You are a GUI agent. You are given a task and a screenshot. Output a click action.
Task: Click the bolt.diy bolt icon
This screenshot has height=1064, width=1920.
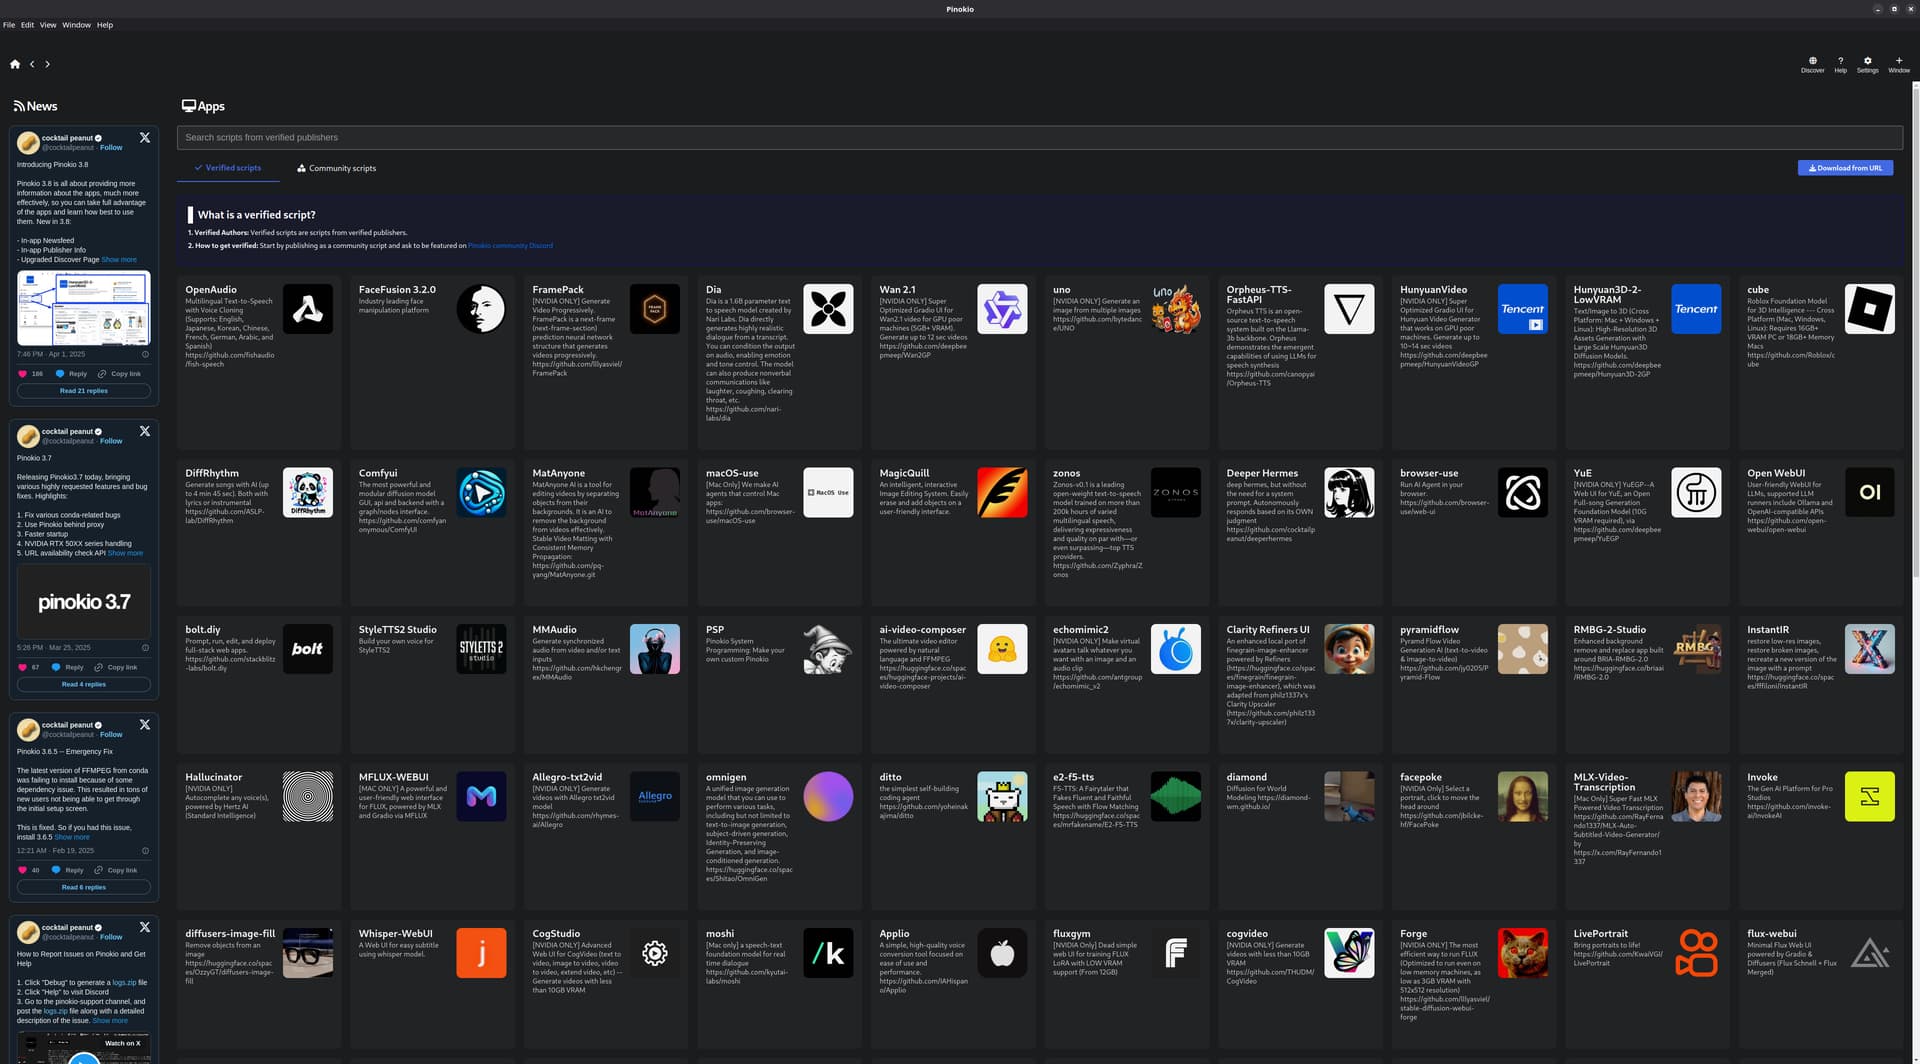[308, 649]
